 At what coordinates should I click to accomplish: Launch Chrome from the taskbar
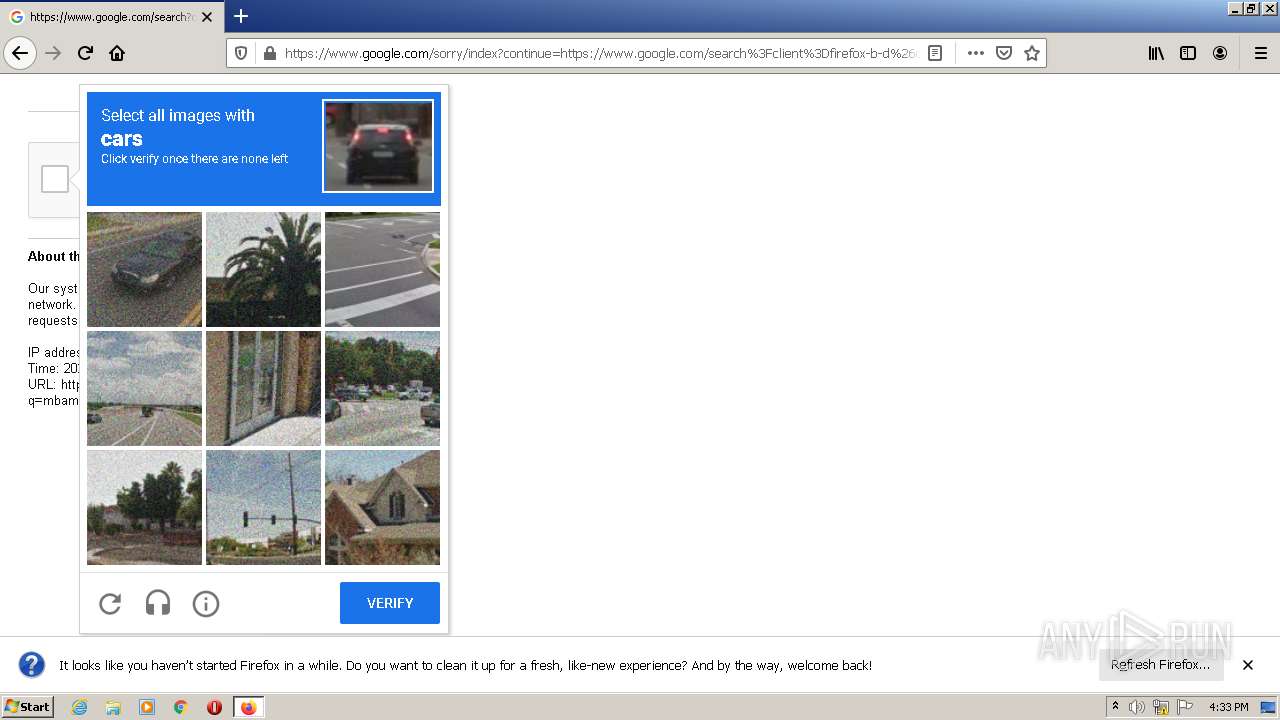[x=181, y=707]
